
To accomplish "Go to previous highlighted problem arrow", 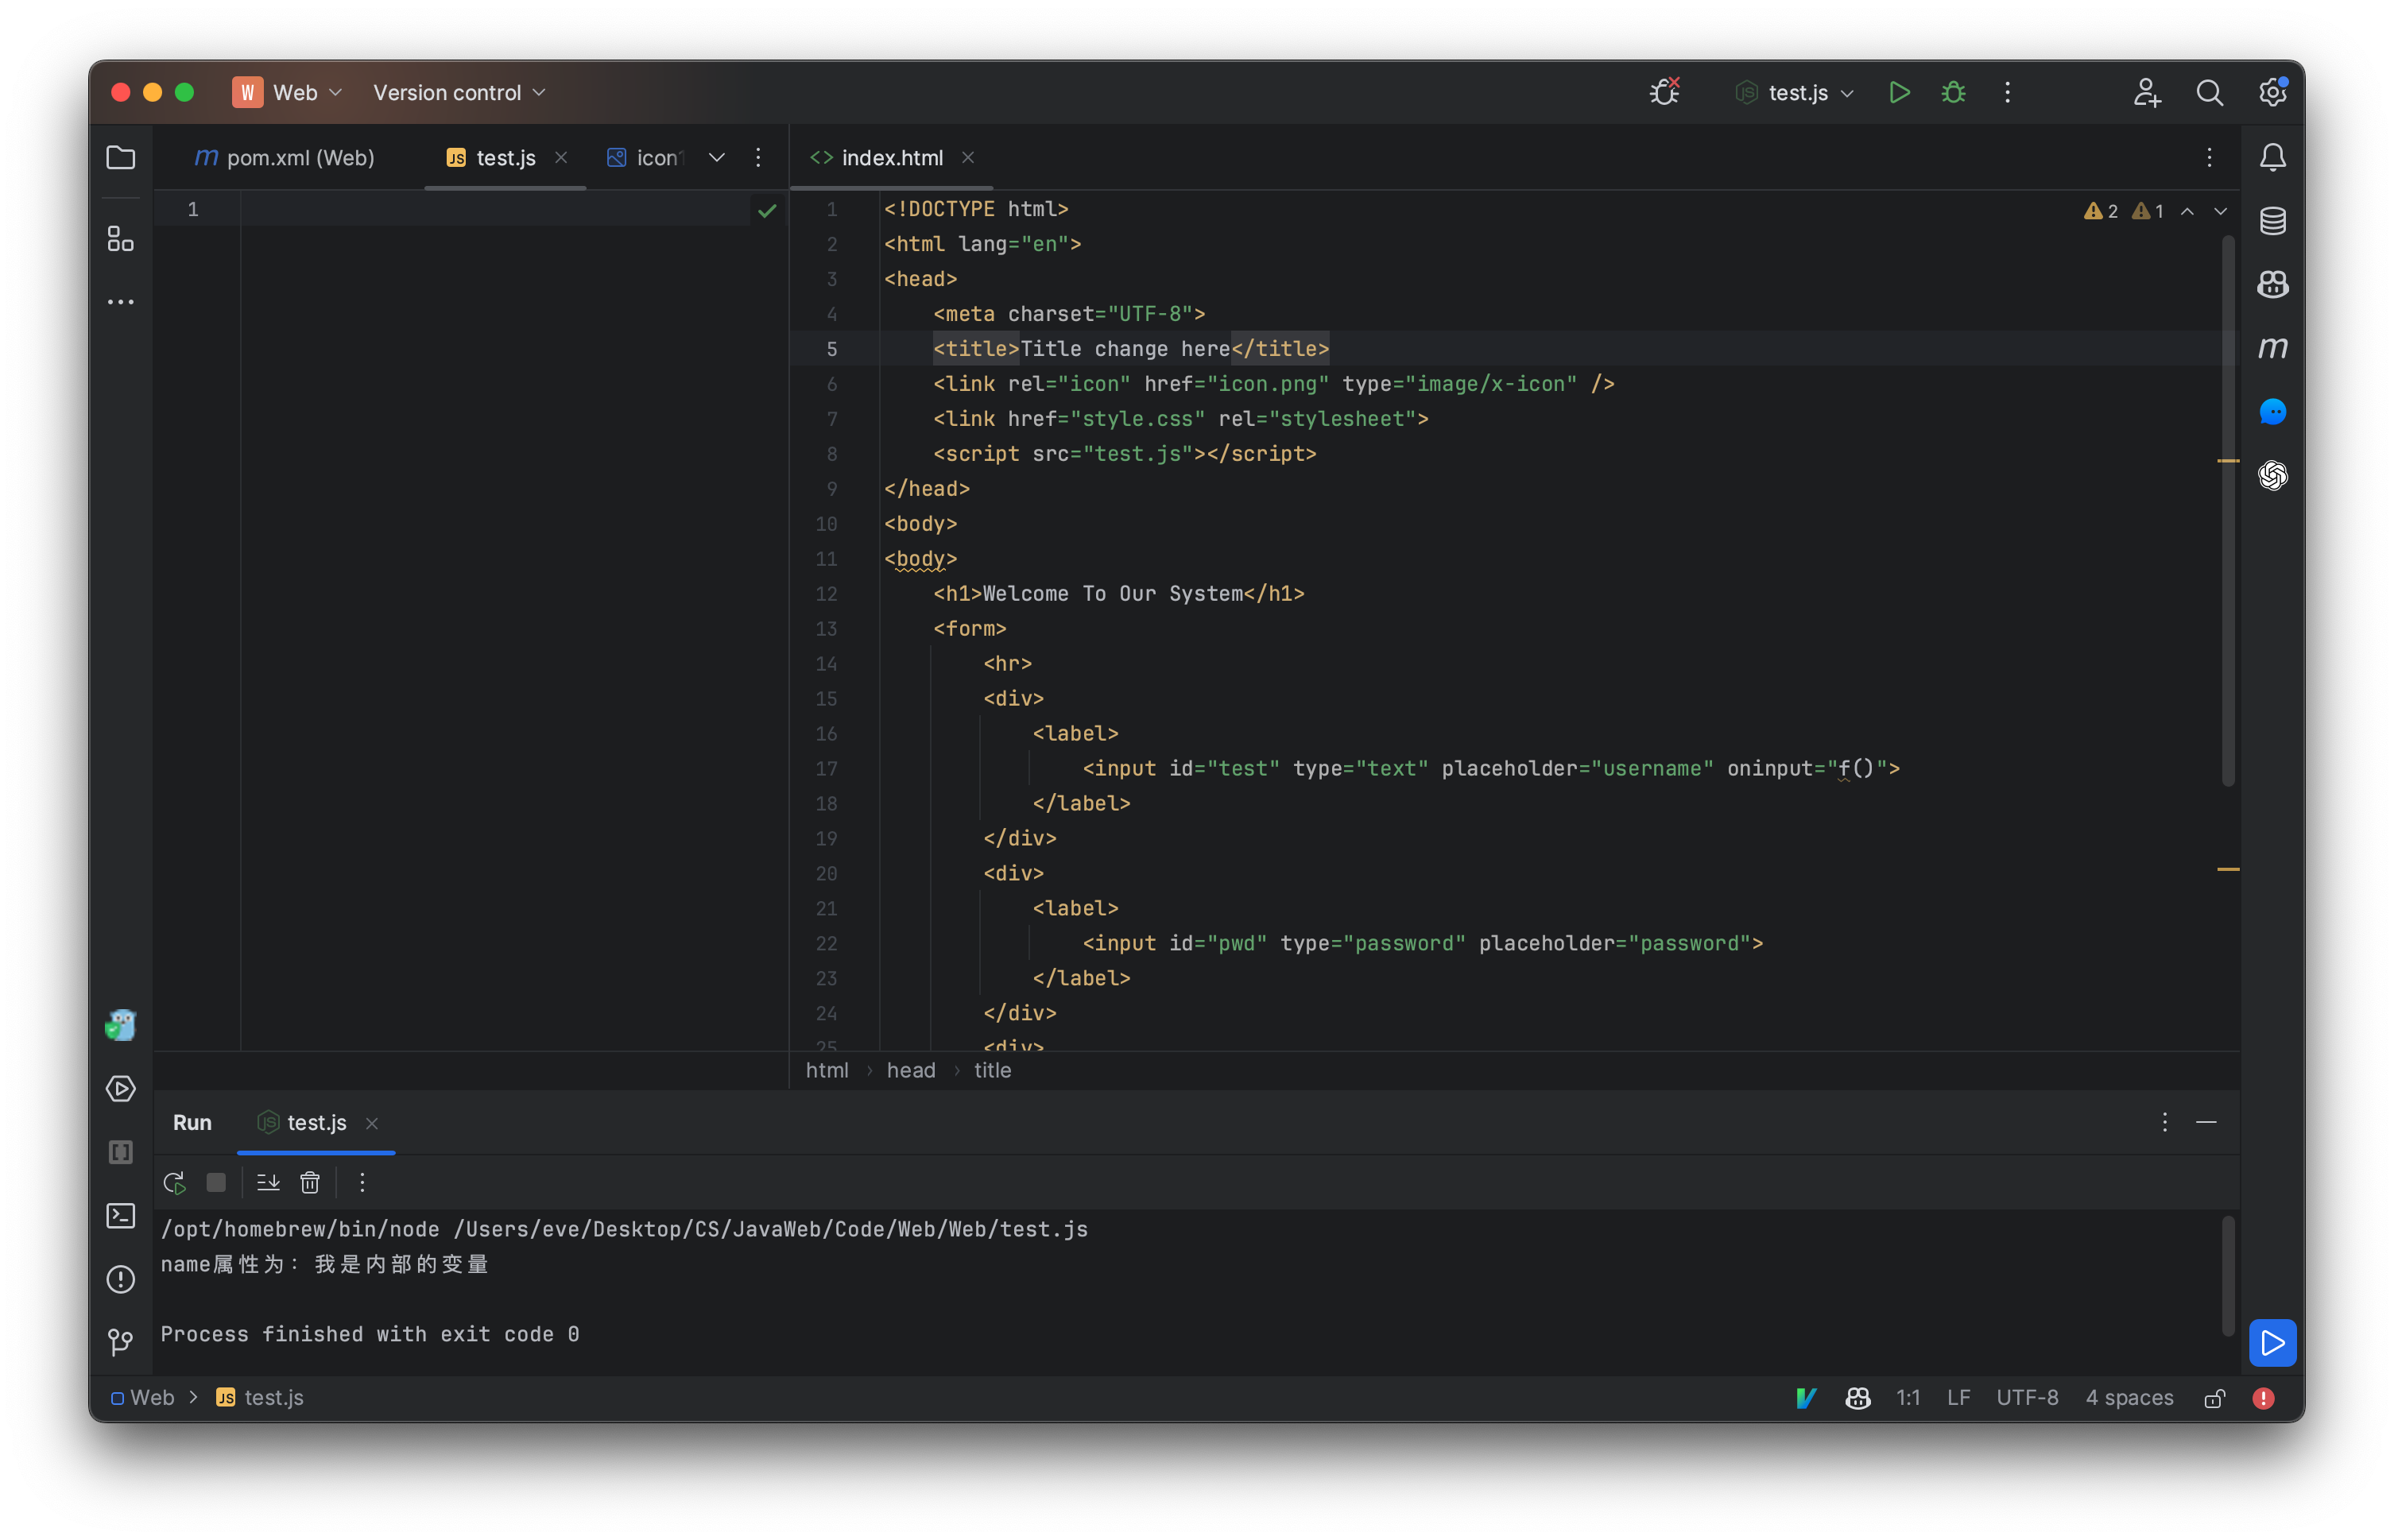I will [2187, 211].
